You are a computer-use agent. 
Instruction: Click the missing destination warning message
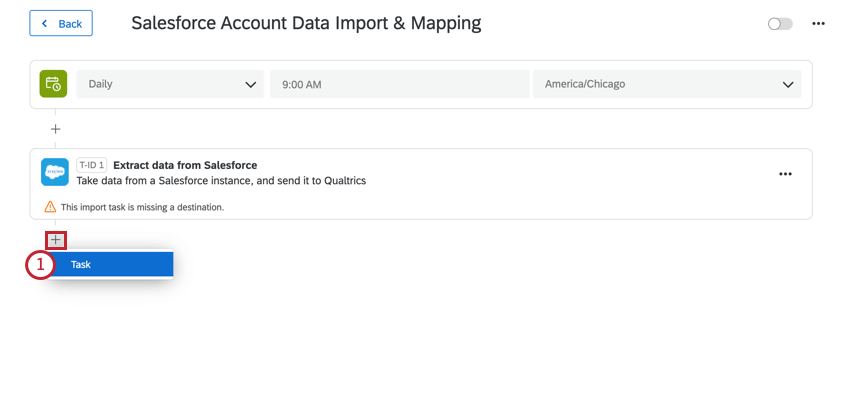point(143,207)
